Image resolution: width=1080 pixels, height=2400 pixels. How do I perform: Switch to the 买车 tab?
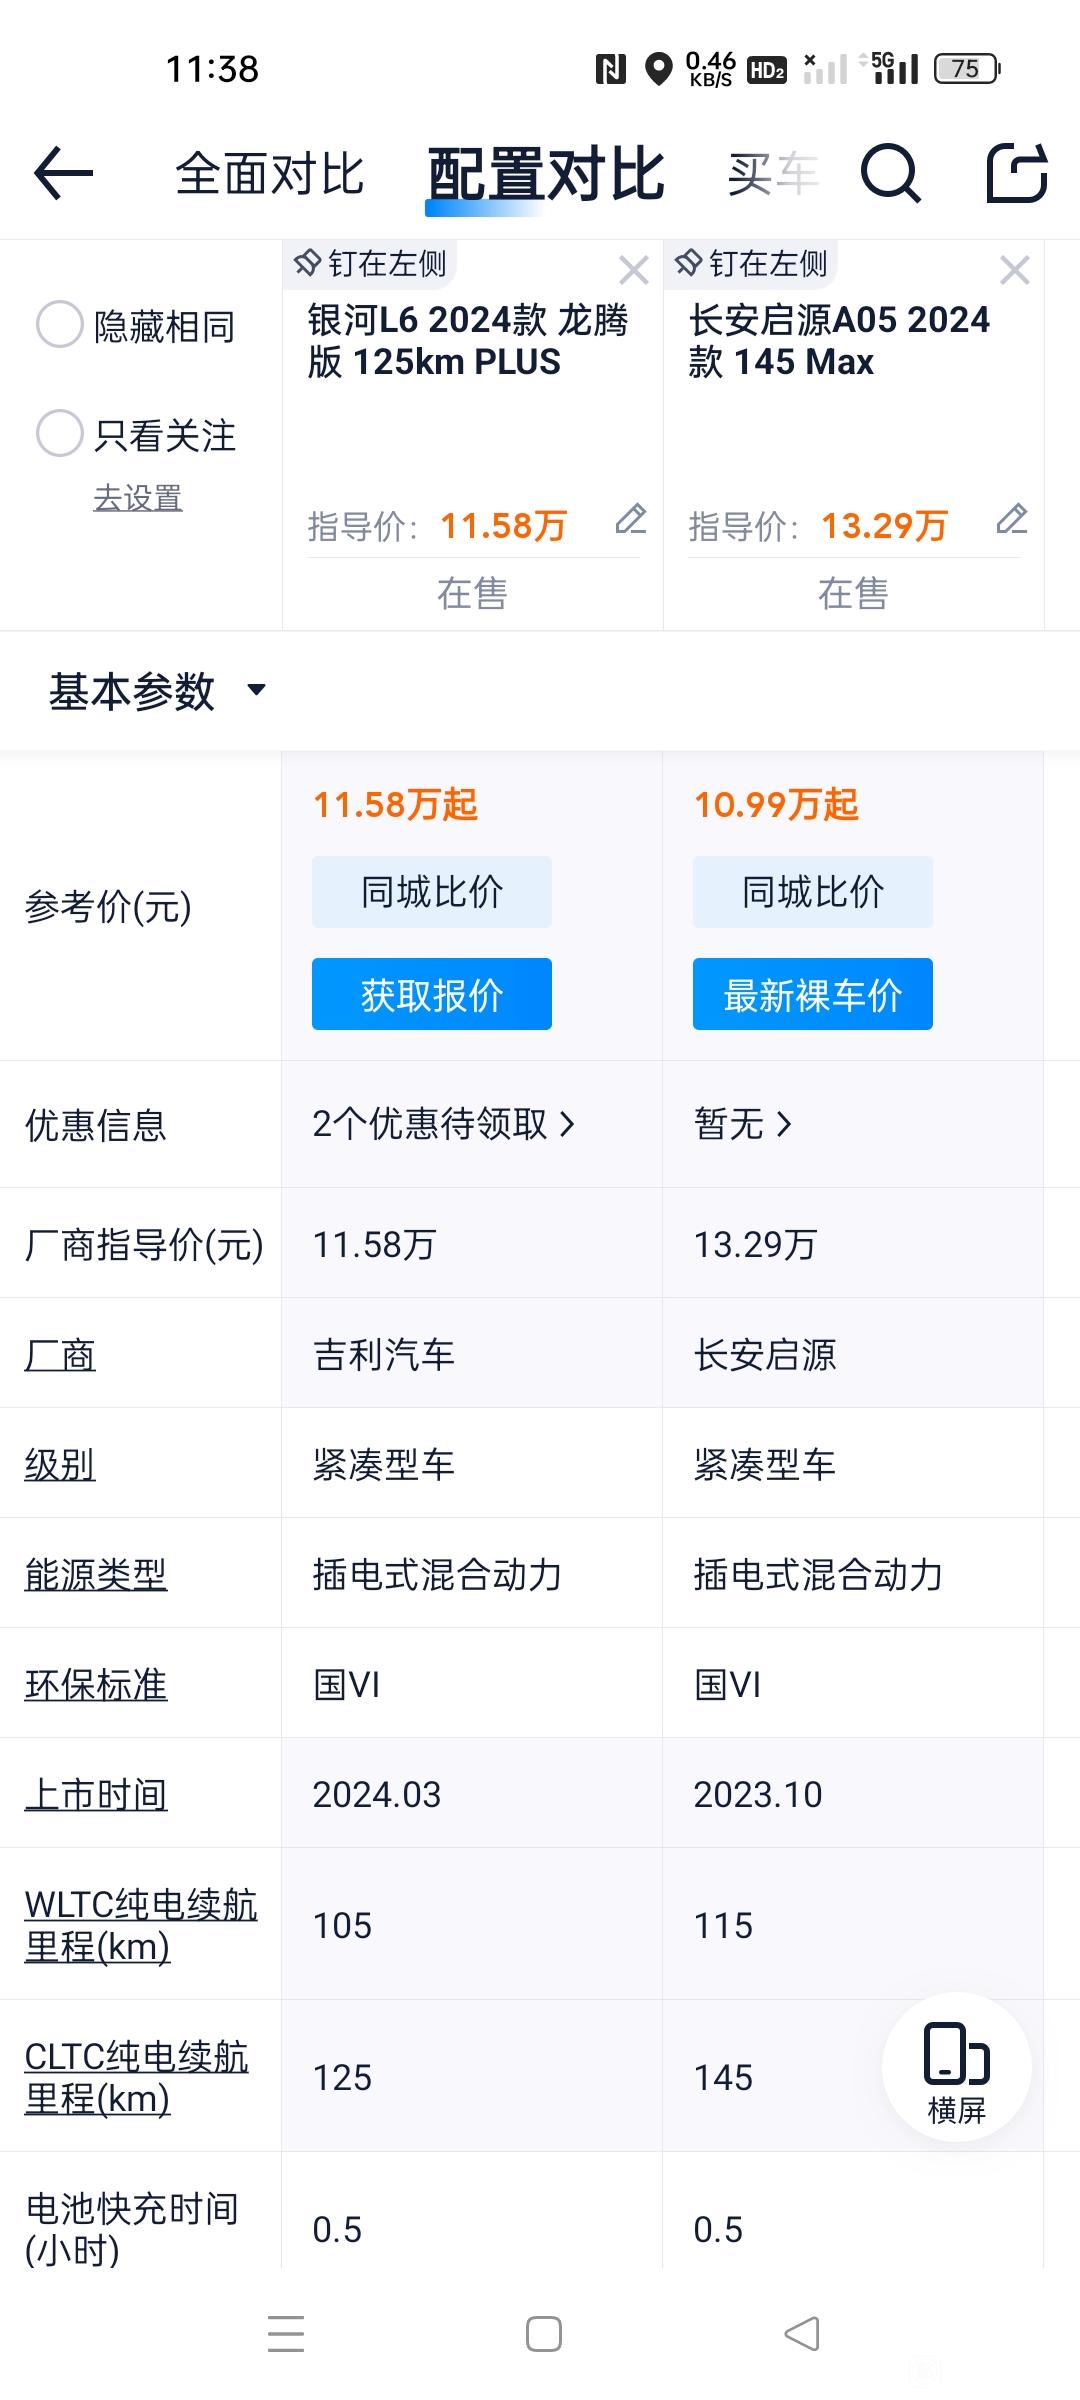pos(772,174)
